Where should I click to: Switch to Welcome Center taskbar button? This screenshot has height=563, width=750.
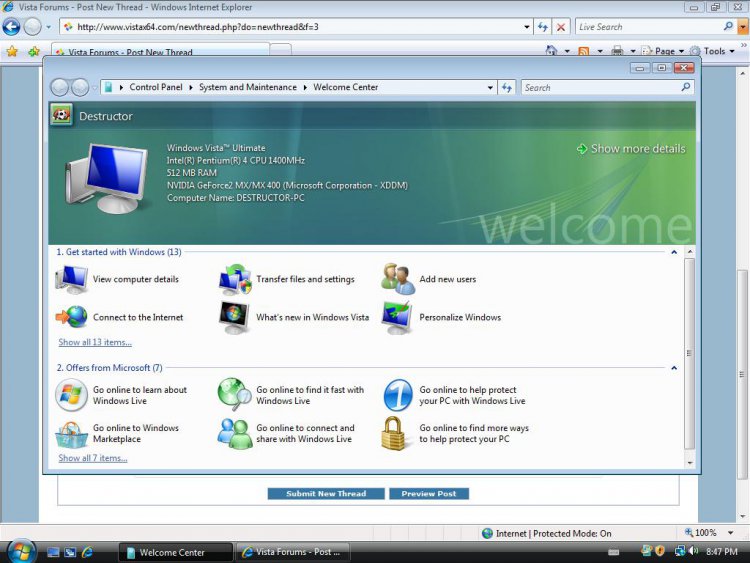coord(175,552)
